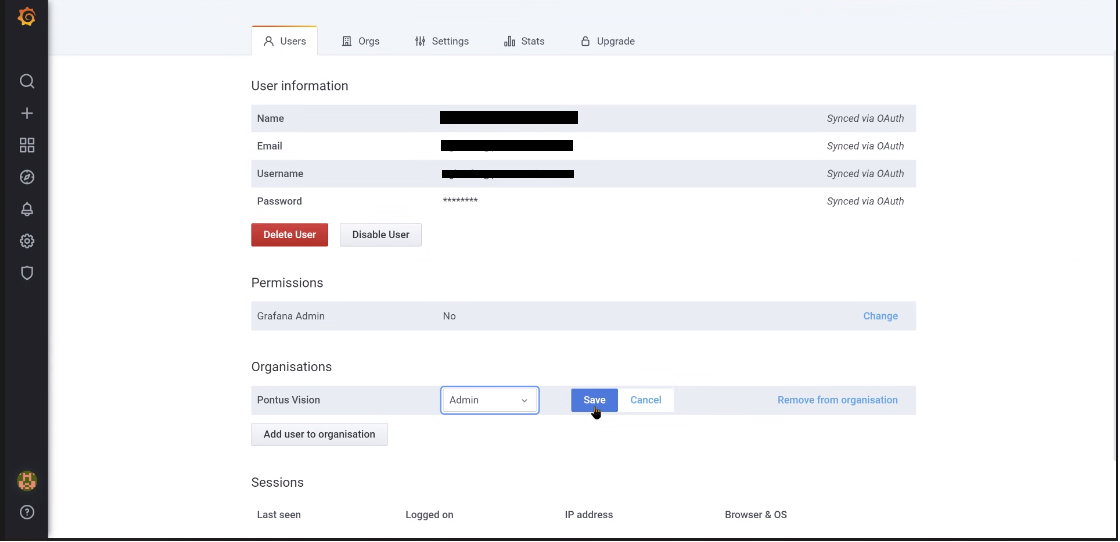Click the Password asterisks value

[460, 201]
